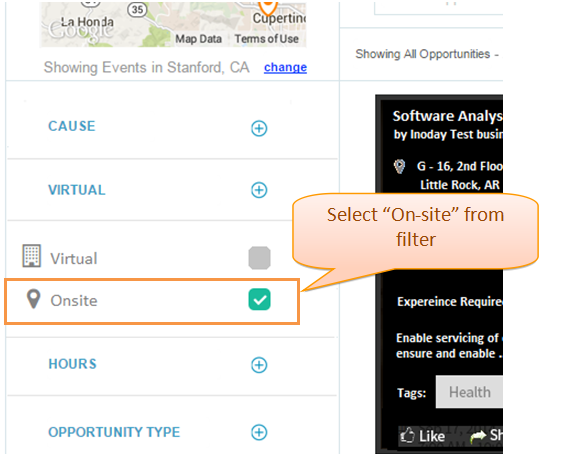Click the location pin beside G-16 address
568x454 pixels.
(399, 166)
